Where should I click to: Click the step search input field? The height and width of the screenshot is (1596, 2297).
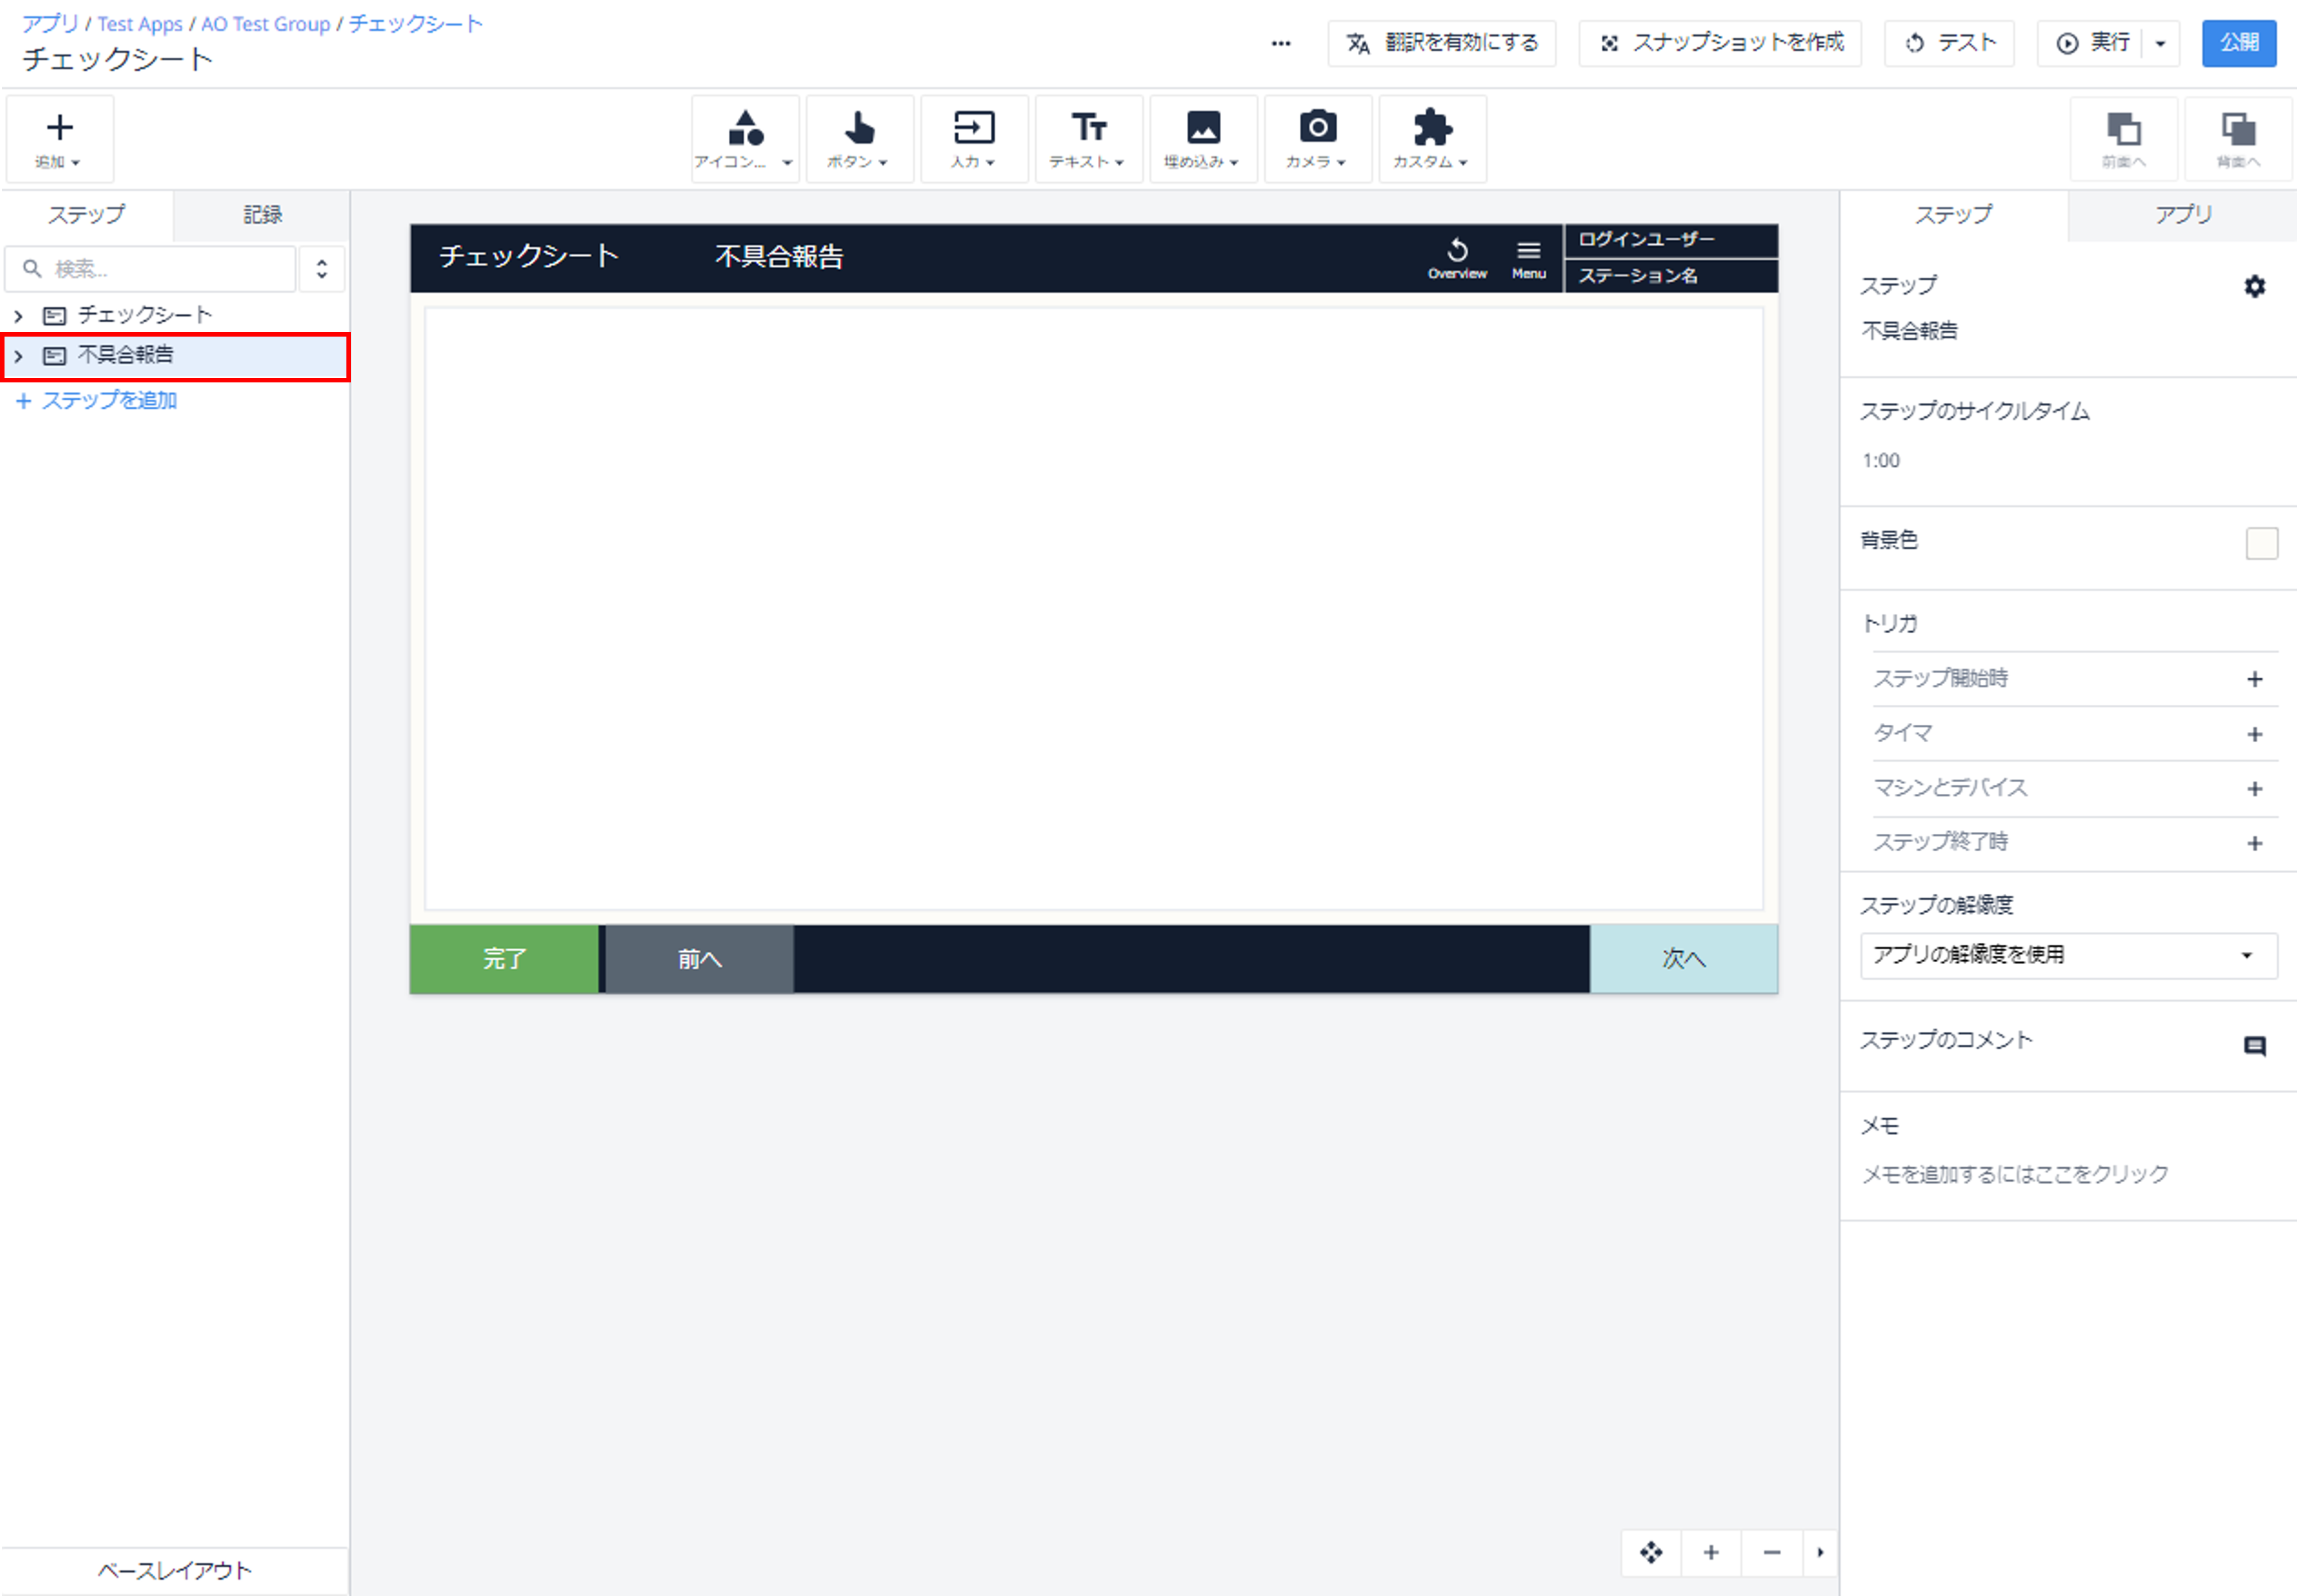click(x=152, y=269)
